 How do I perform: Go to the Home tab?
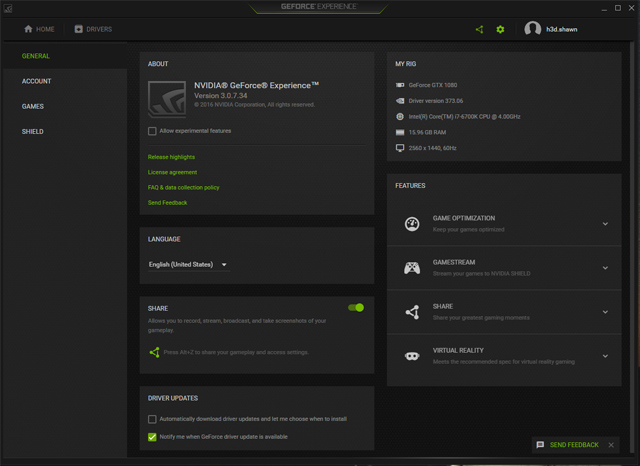(39, 29)
